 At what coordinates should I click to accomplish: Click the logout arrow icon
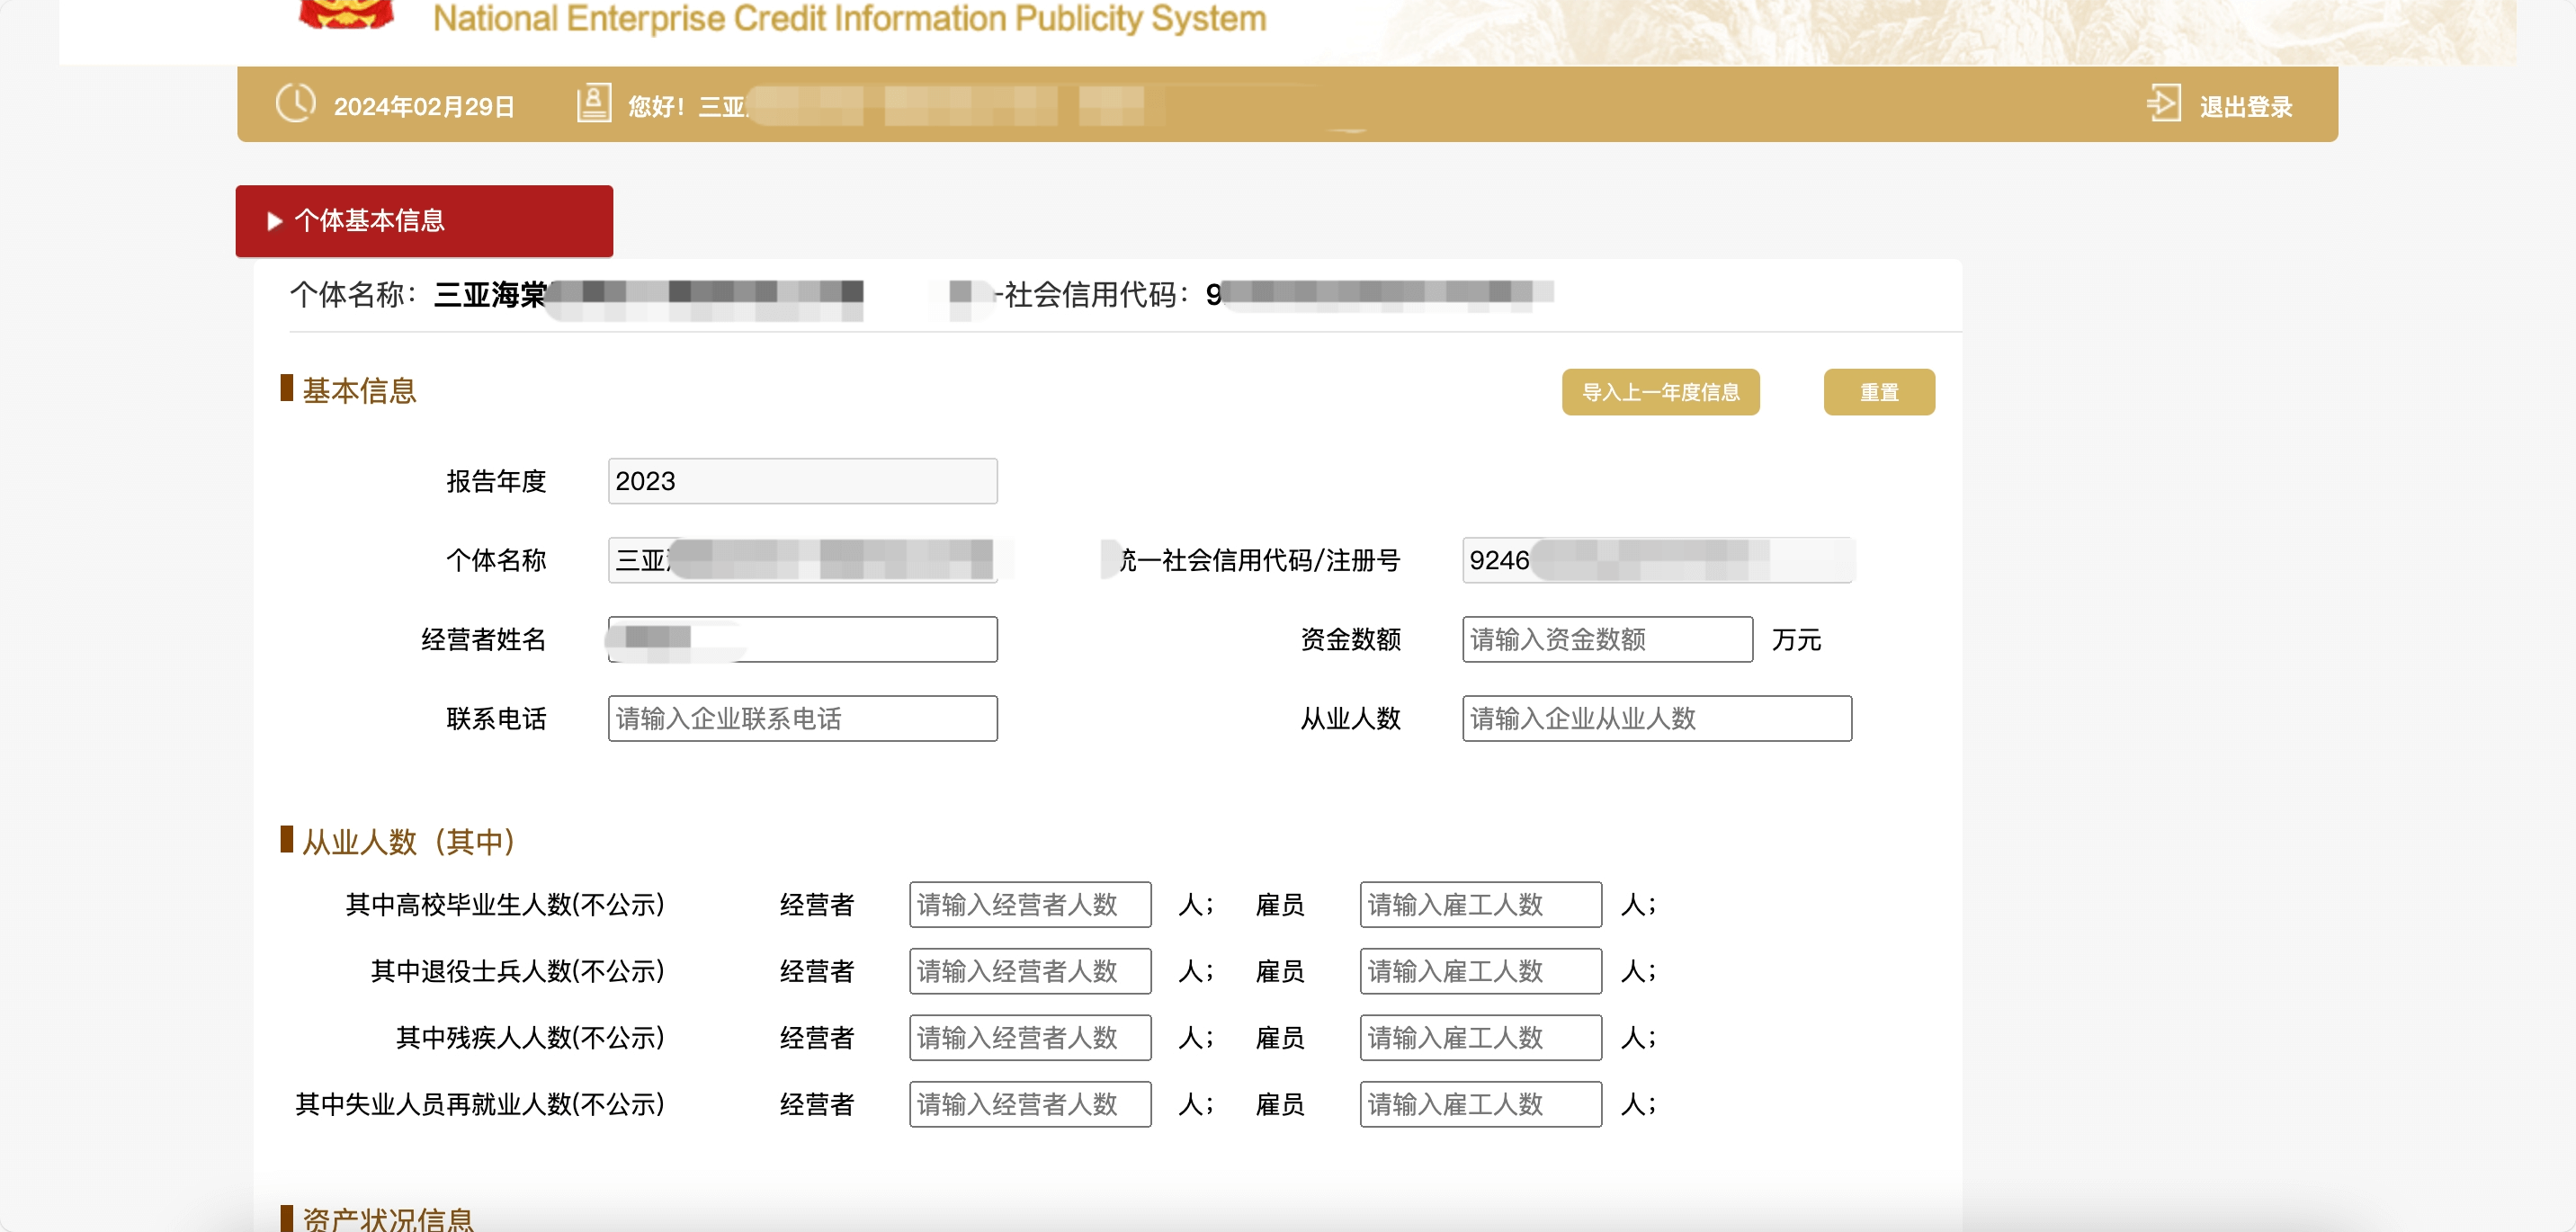[2163, 103]
